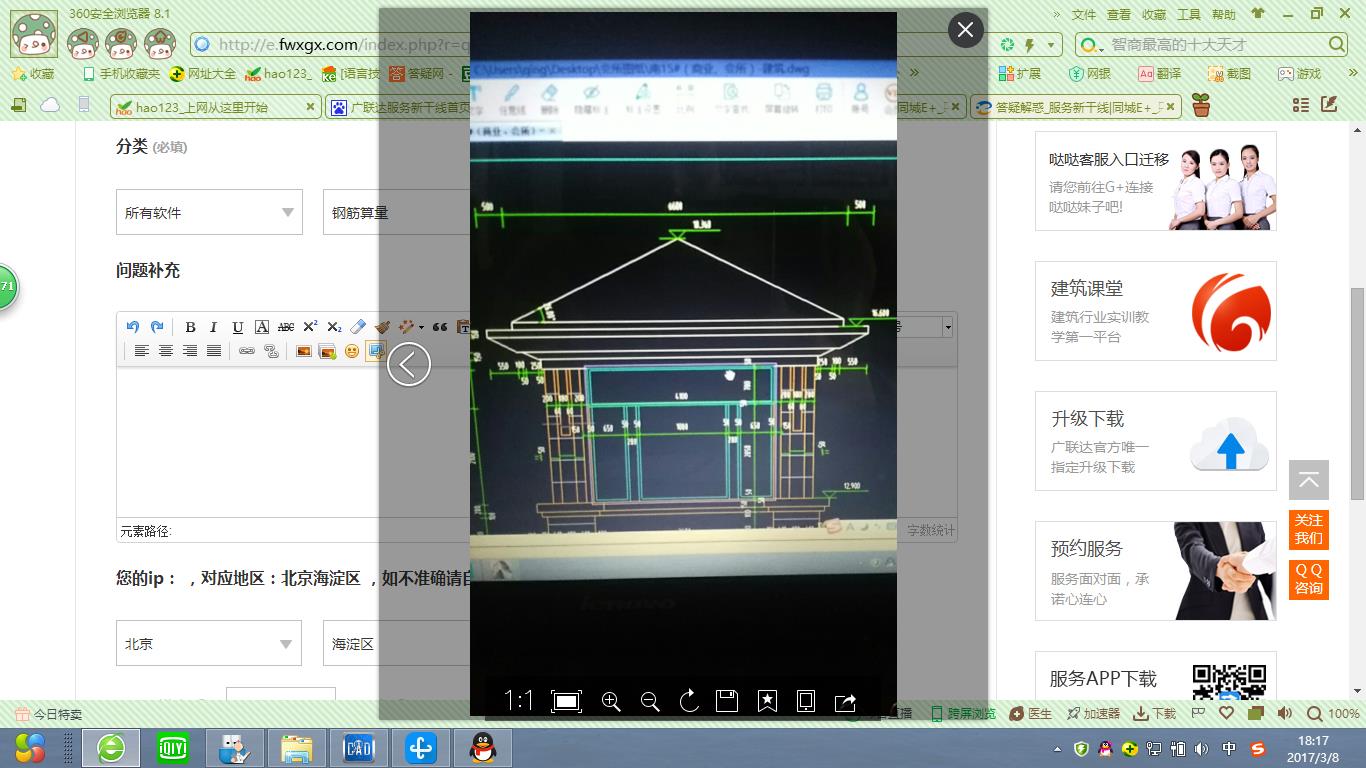Open the 收藏 menu
This screenshot has width=1366, height=768.
tap(1154, 14)
